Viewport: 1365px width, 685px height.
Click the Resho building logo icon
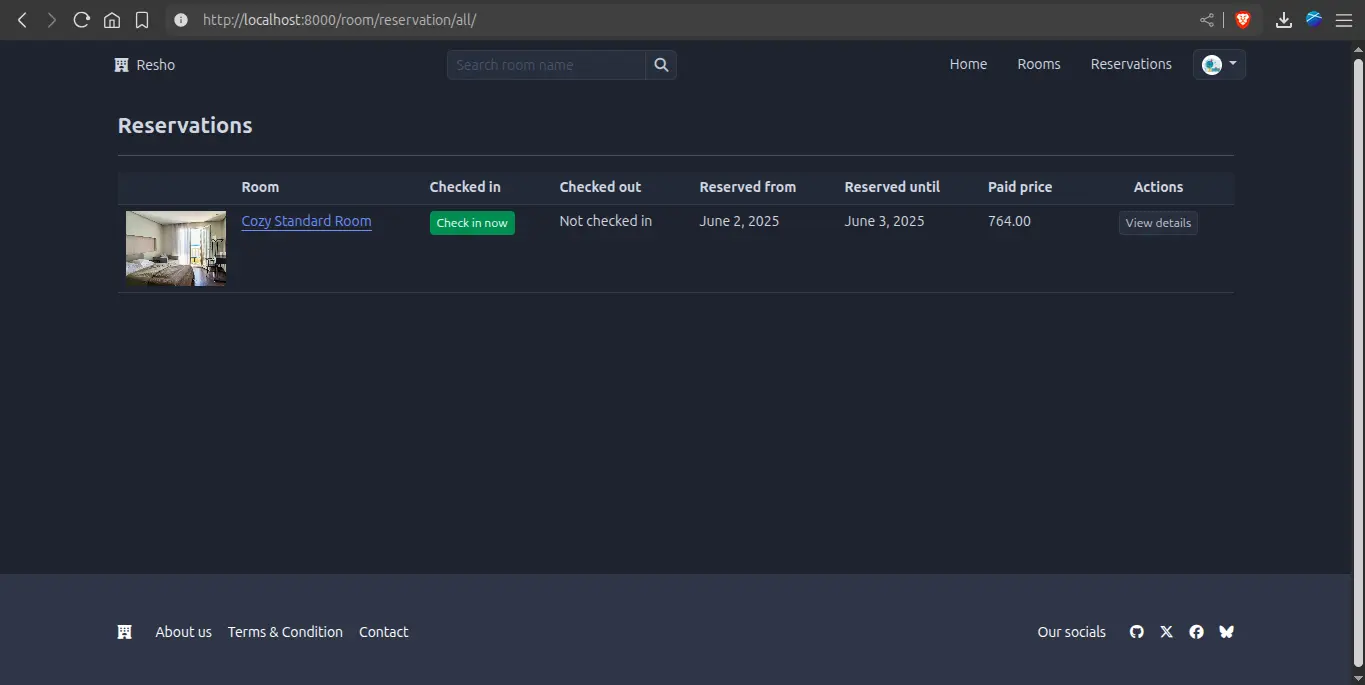[122, 65]
